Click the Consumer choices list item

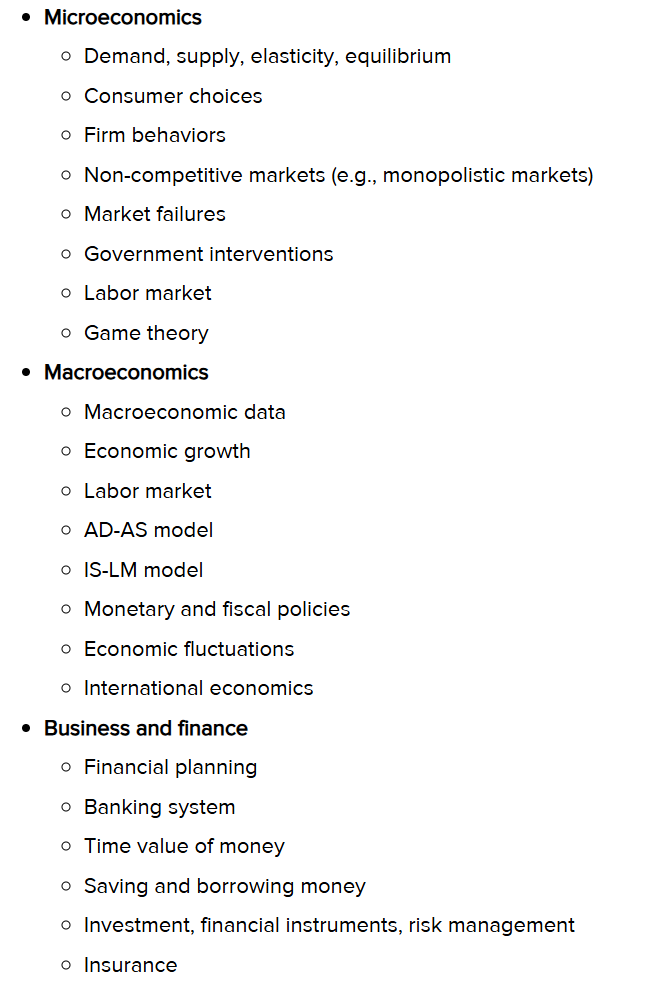[x=173, y=96]
